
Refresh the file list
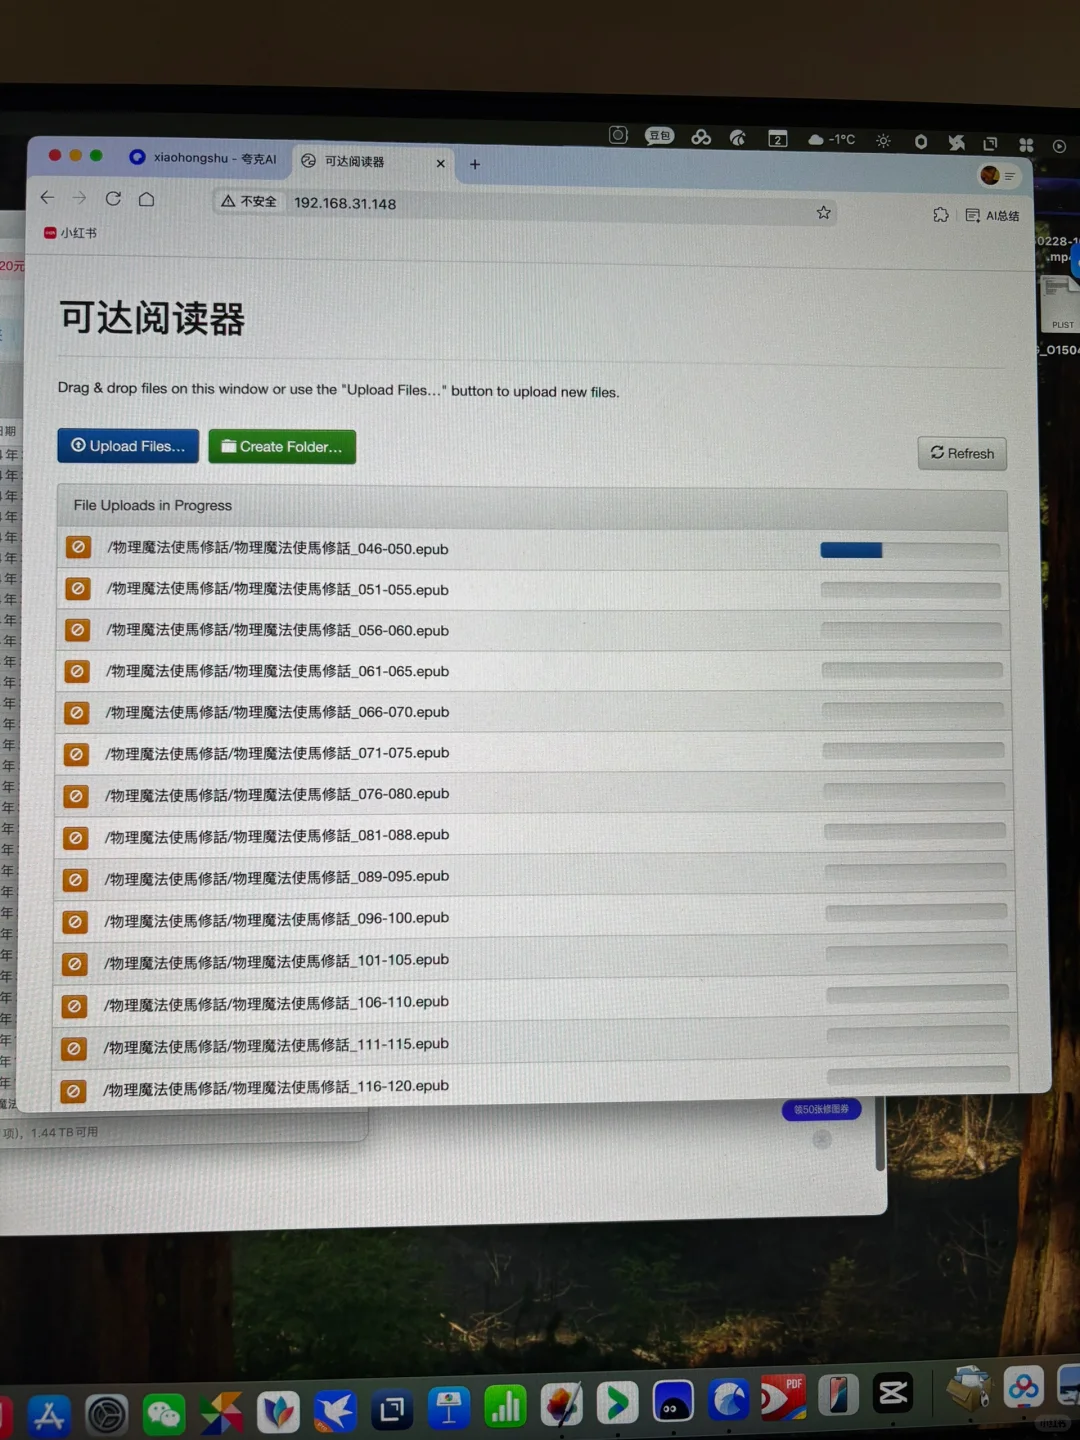pyautogui.click(x=962, y=453)
